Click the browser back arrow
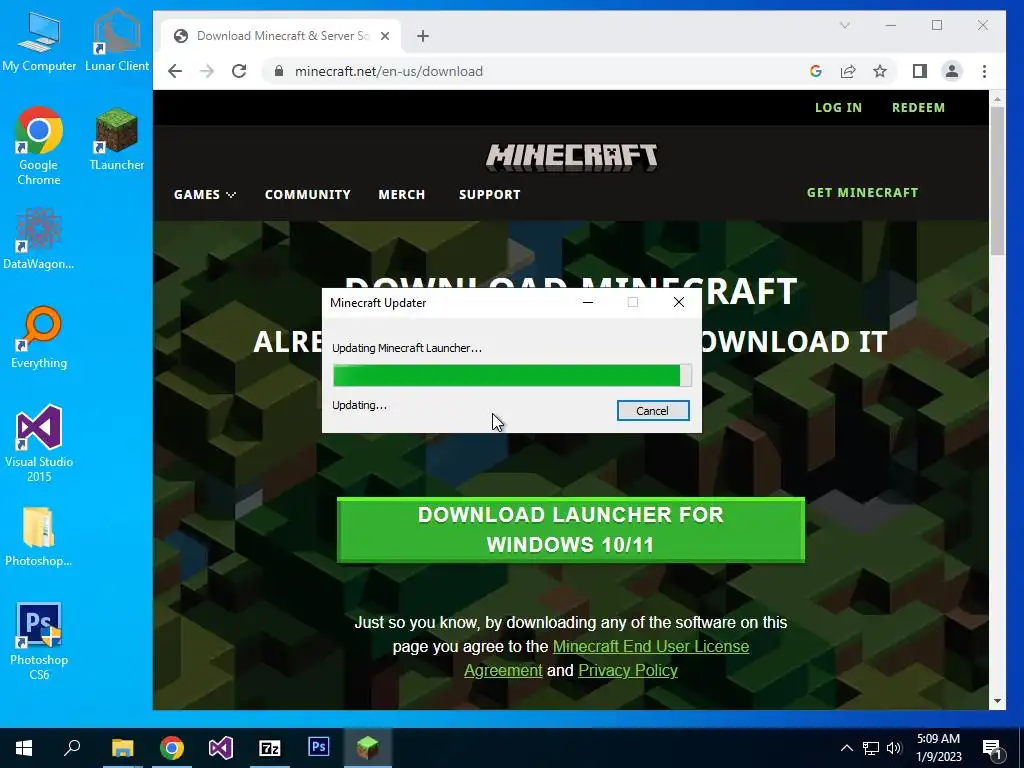The image size is (1024, 768). pos(175,71)
